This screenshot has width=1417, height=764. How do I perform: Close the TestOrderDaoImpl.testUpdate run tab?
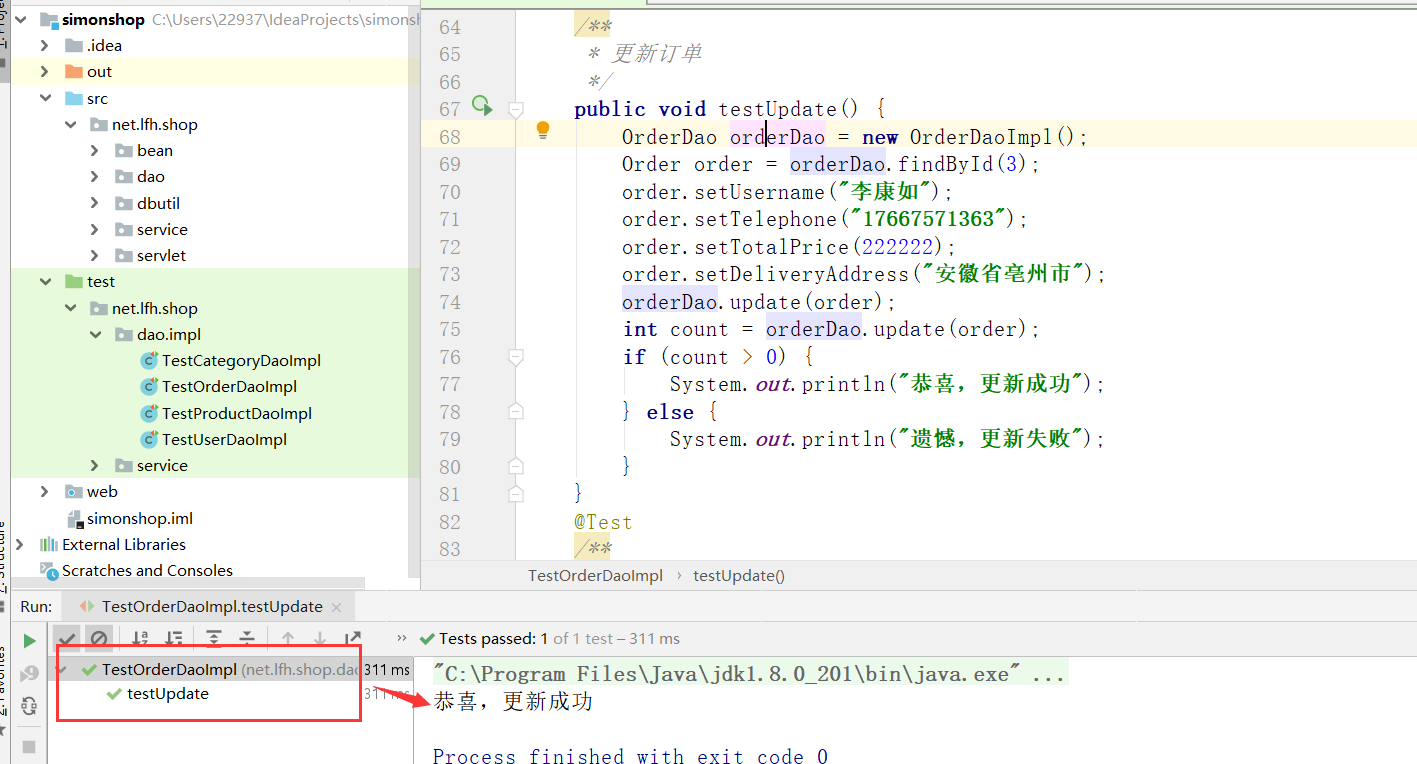(x=336, y=607)
